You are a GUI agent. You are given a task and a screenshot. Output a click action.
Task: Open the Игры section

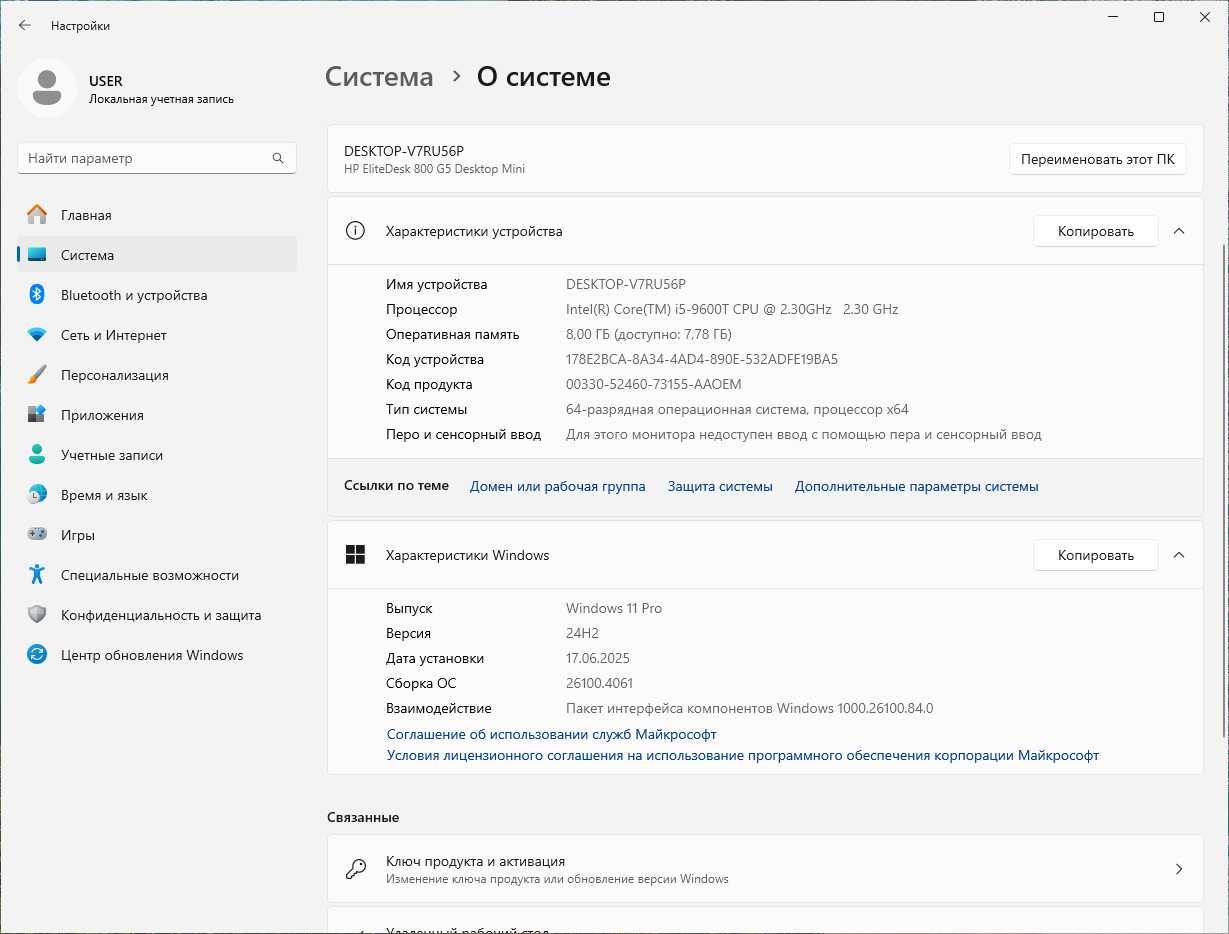click(x=157, y=535)
